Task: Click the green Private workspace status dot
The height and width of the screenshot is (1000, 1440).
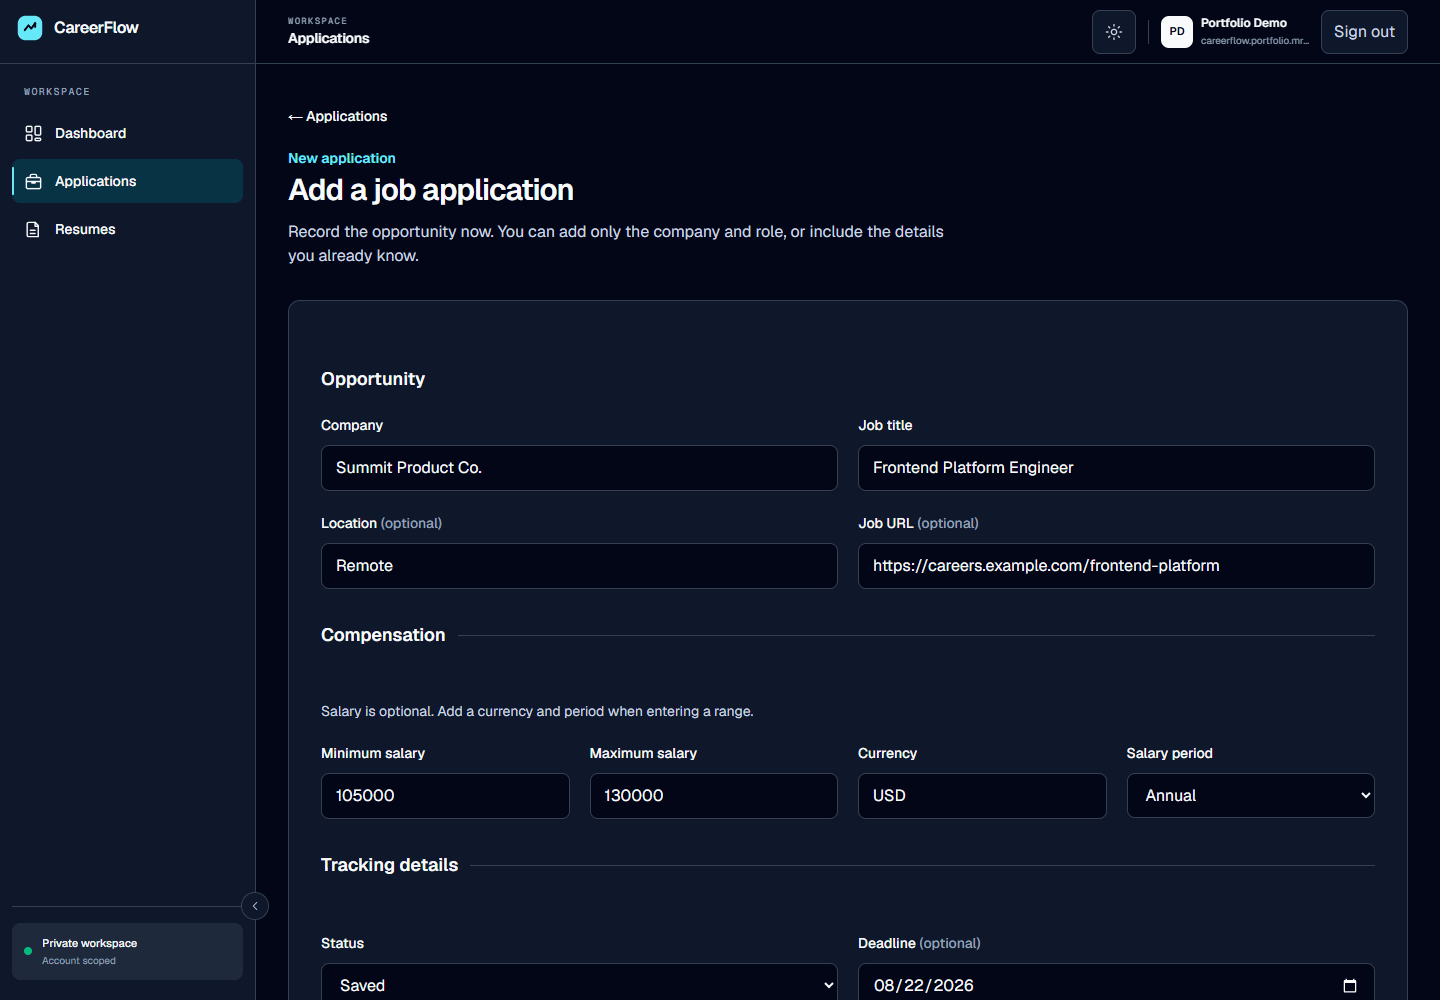Action: click(28, 951)
